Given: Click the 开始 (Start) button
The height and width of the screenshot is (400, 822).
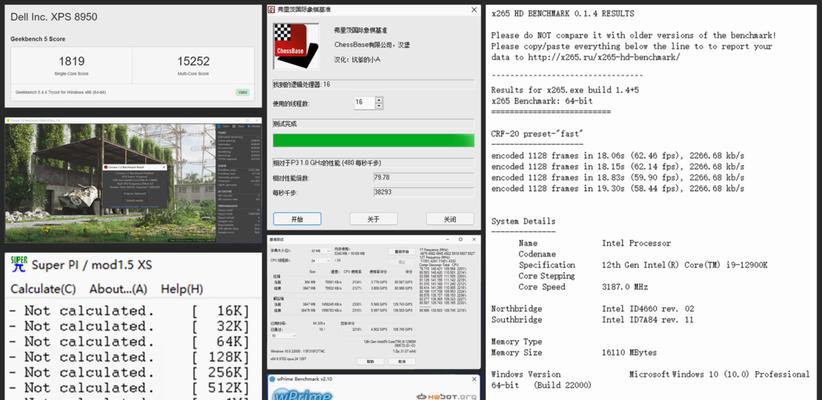Looking at the screenshot, I should point(297,219).
